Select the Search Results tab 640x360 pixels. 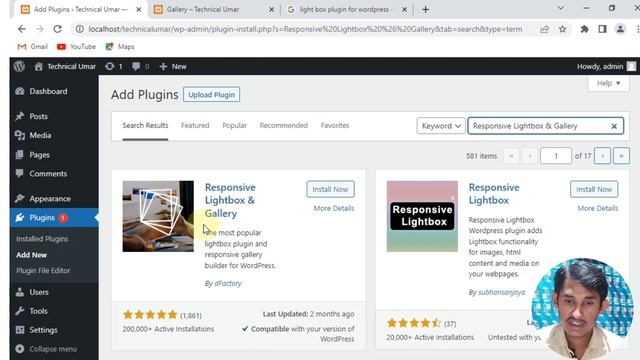[145, 125]
